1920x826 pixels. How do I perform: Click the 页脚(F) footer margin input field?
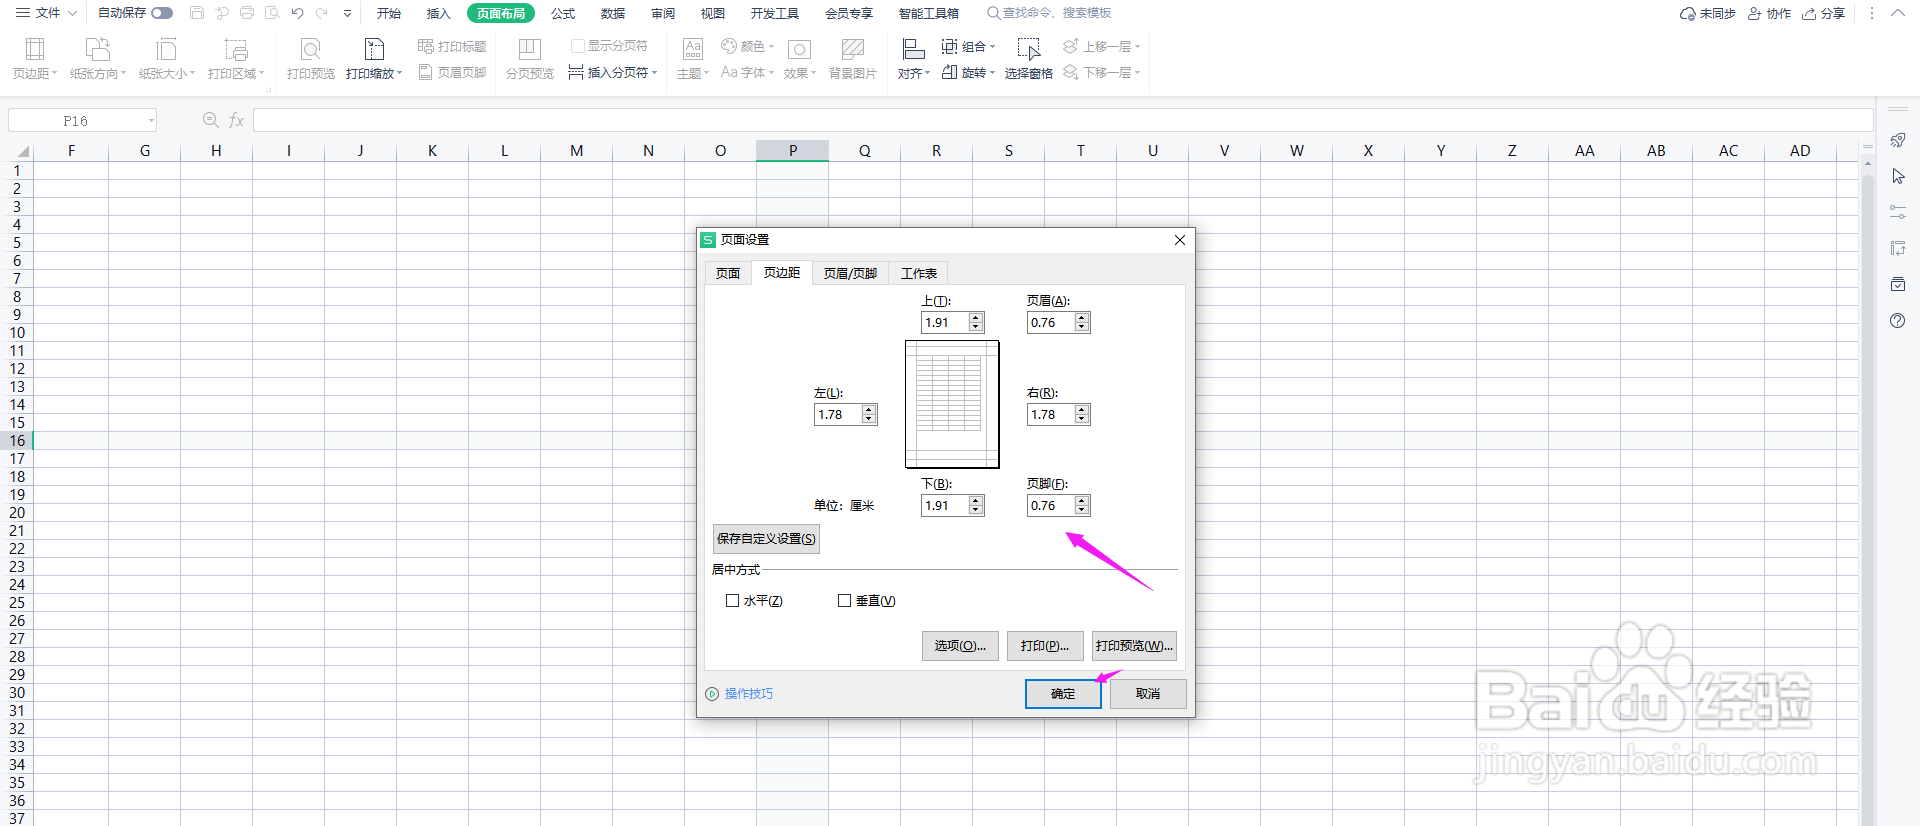1051,505
